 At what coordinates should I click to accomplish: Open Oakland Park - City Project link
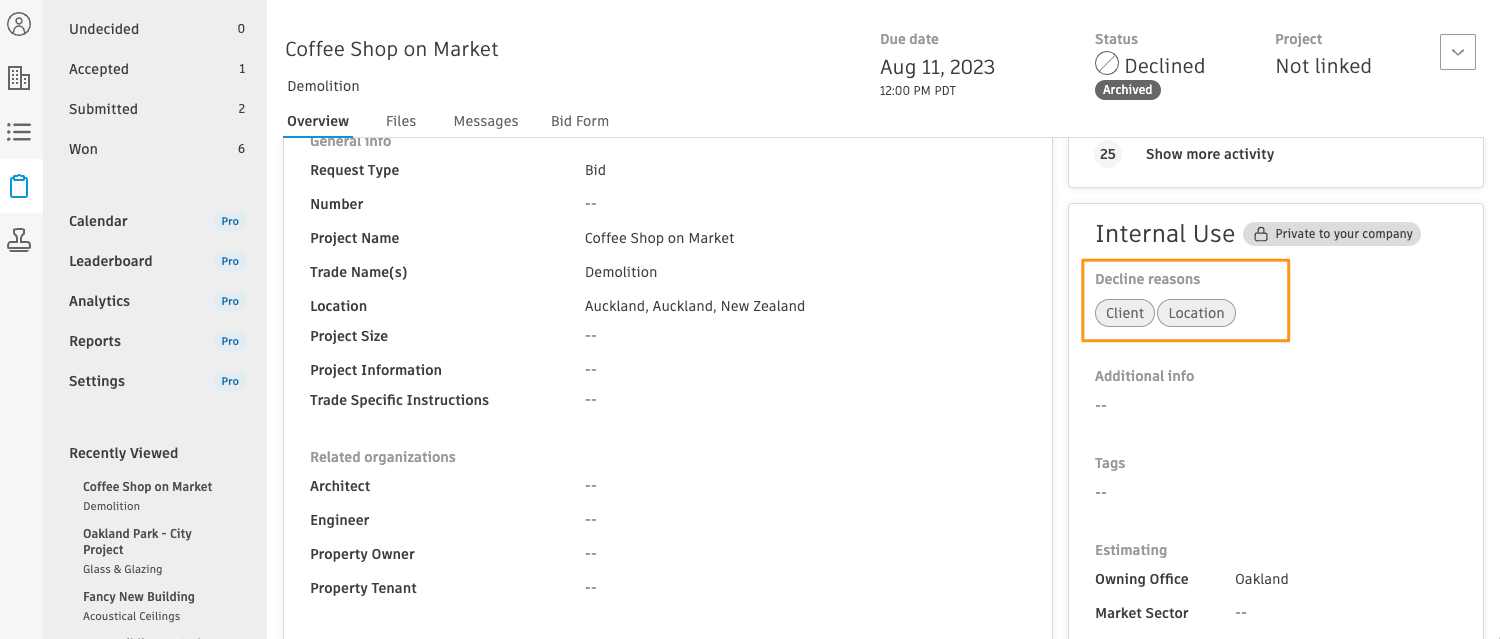tap(137, 541)
